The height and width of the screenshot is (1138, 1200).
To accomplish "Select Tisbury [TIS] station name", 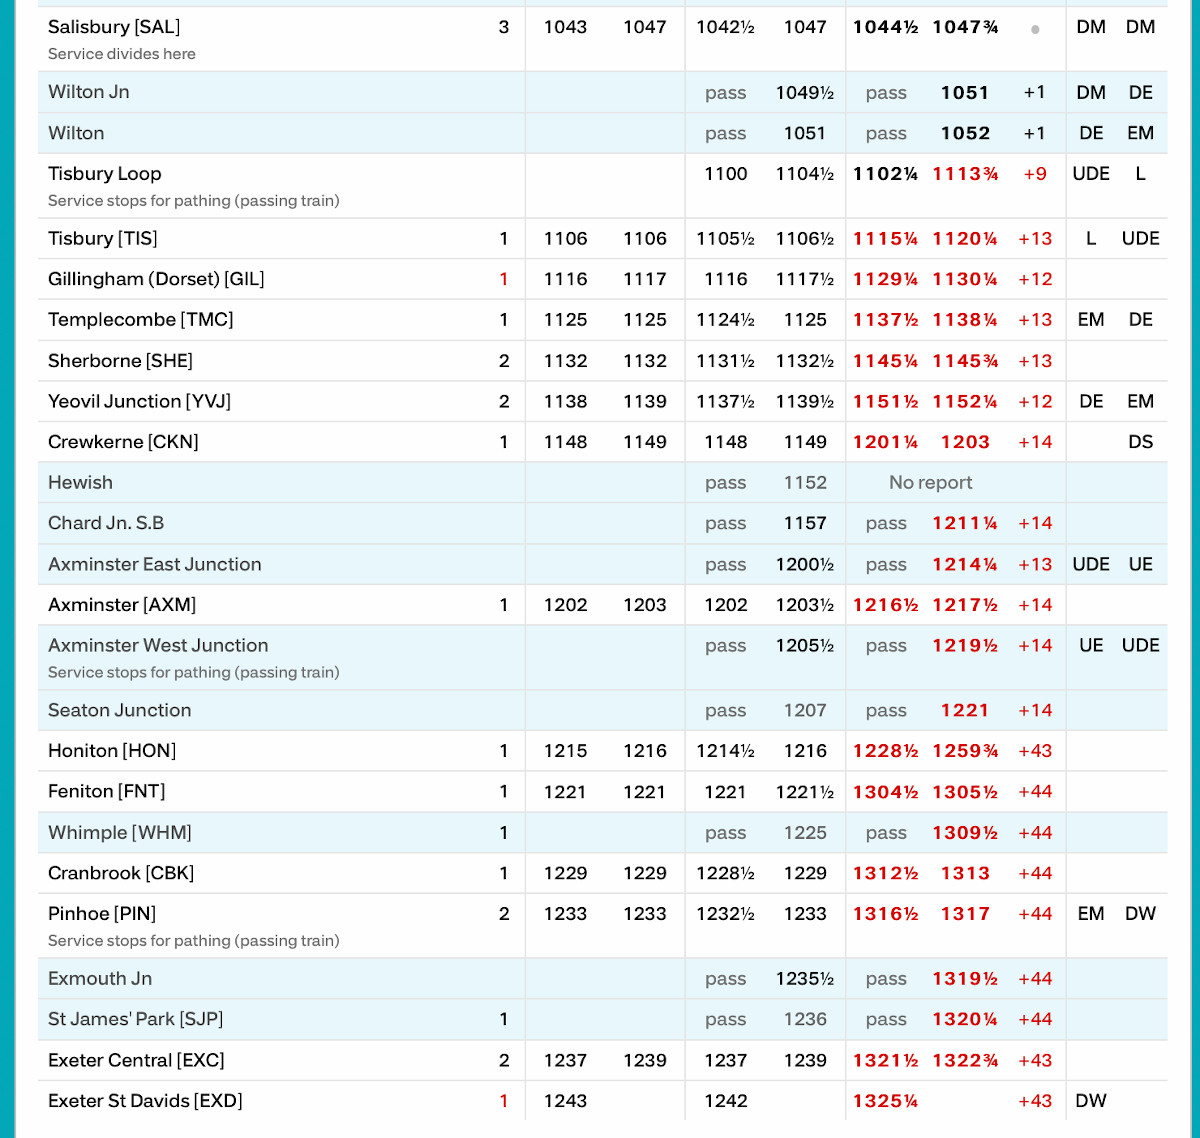I will 103,238.
